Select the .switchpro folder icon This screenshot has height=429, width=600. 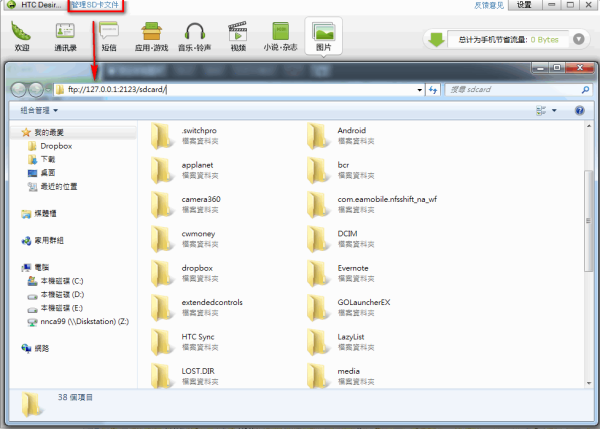point(161,136)
